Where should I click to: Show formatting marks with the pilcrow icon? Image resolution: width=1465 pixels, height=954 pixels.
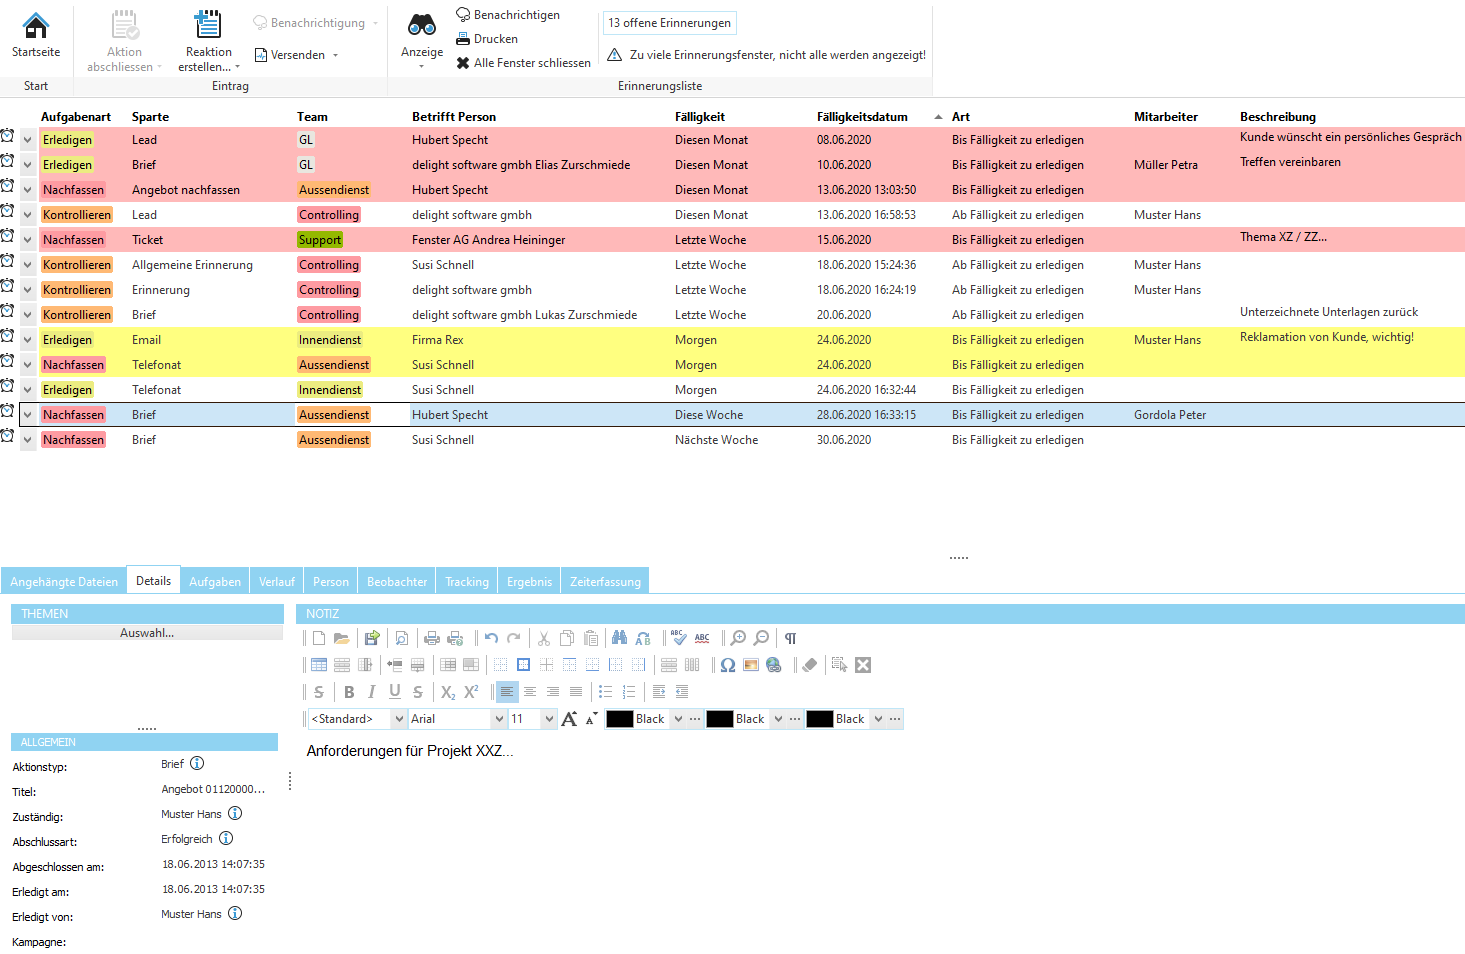[x=790, y=637]
